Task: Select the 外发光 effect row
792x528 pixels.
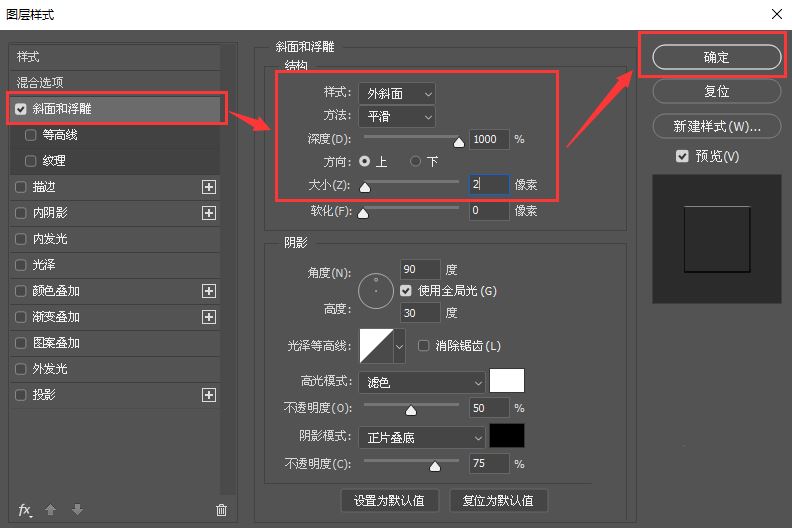Action: click(x=115, y=369)
